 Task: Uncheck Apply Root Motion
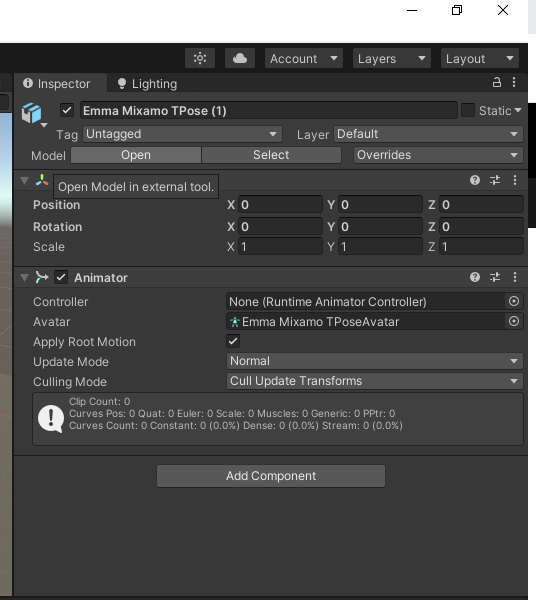(233, 341)
